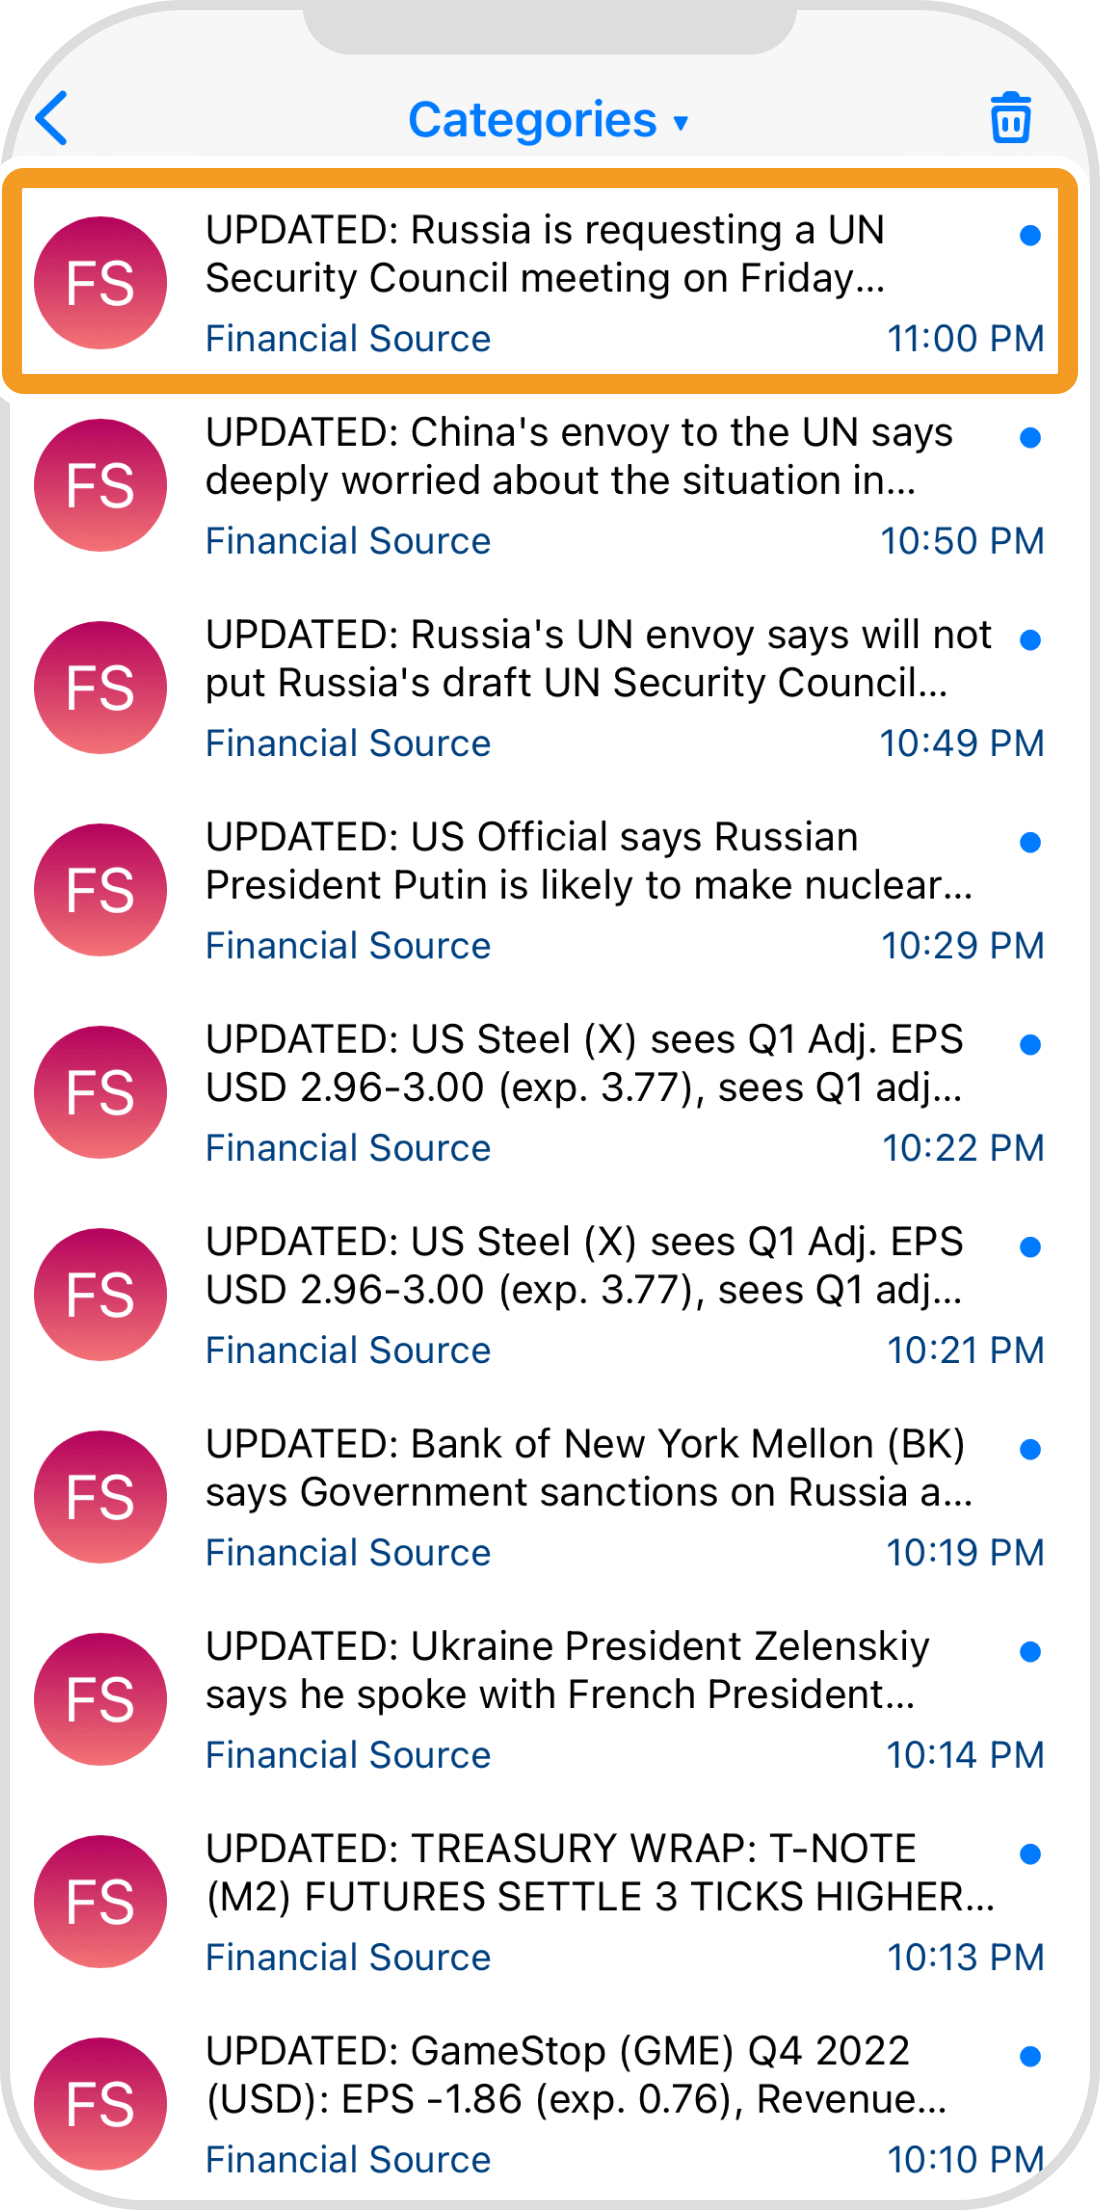The image size is (1100, 2210).
Task: Tap the 10:13 PM timestamp
Action: 965,1957
